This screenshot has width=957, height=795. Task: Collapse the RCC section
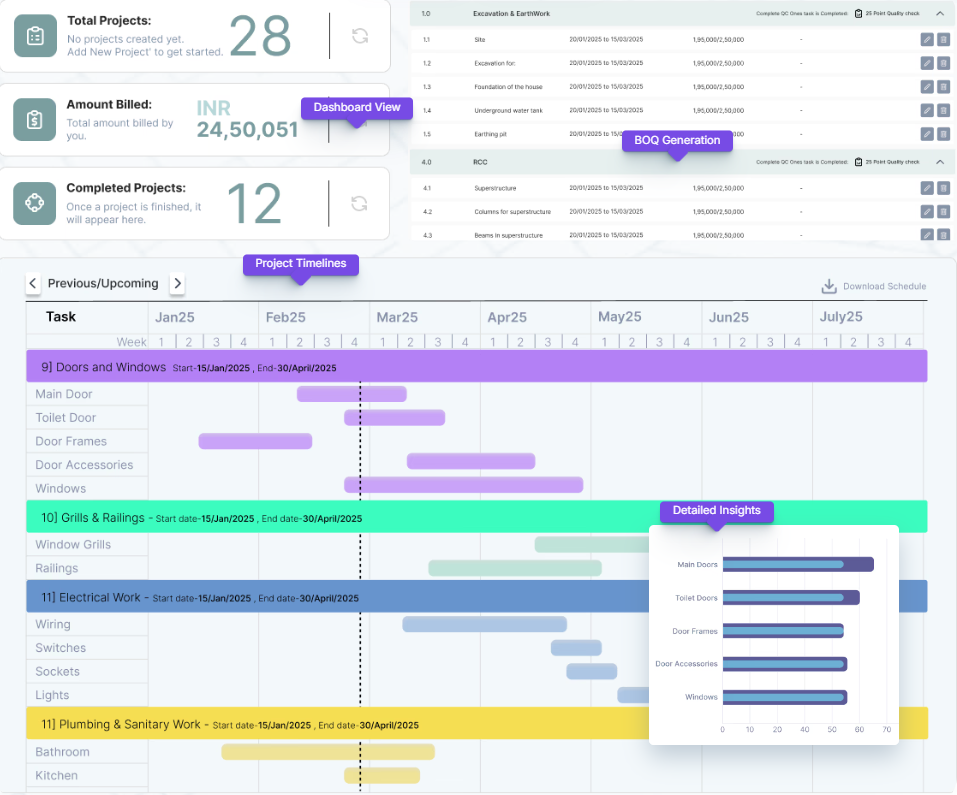coord(940,162)
